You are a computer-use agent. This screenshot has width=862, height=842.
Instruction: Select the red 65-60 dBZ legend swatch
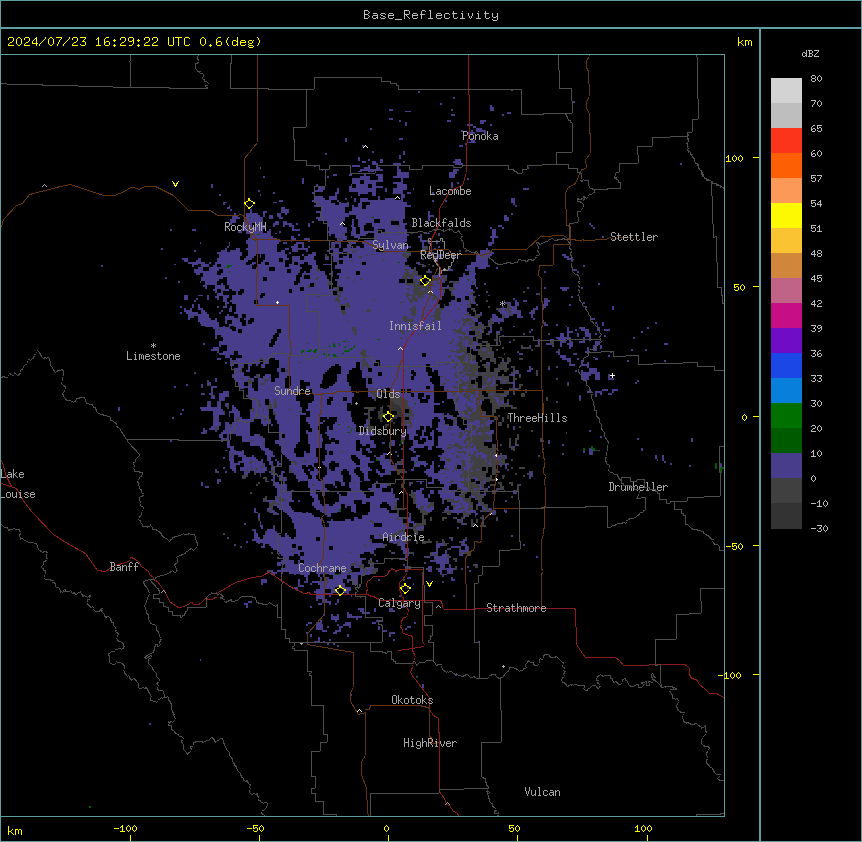[x=786, y=141]
